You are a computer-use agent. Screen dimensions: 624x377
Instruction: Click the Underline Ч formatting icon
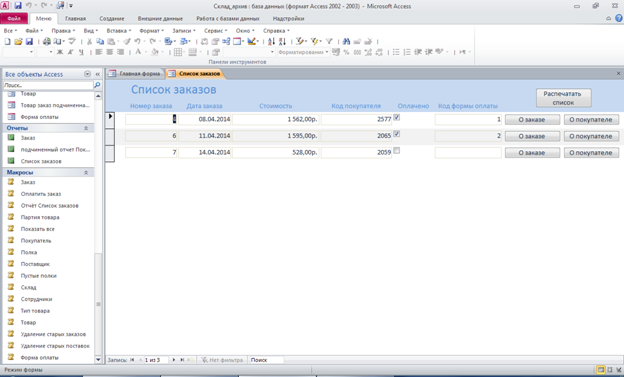[81, 52]
